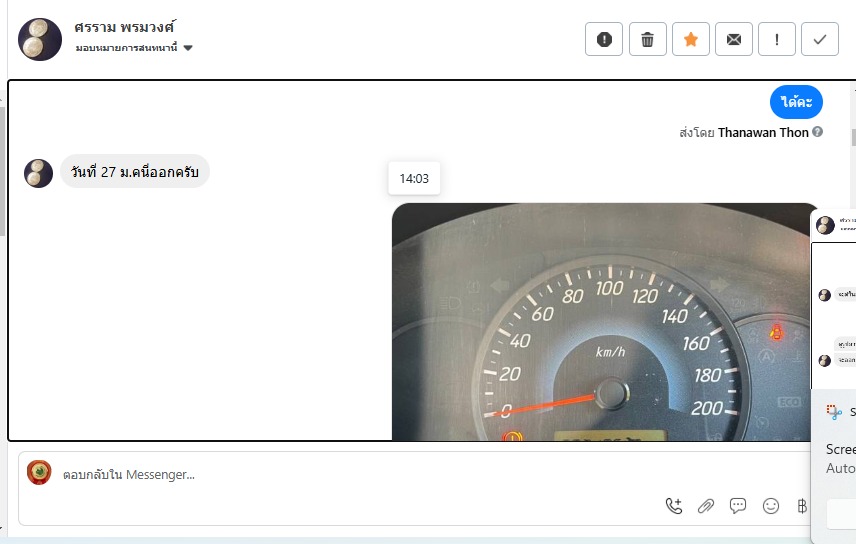This screenshot has height=544, width=856.
Task: Start a call with the phone-plus icon
Action: [674, 506]
